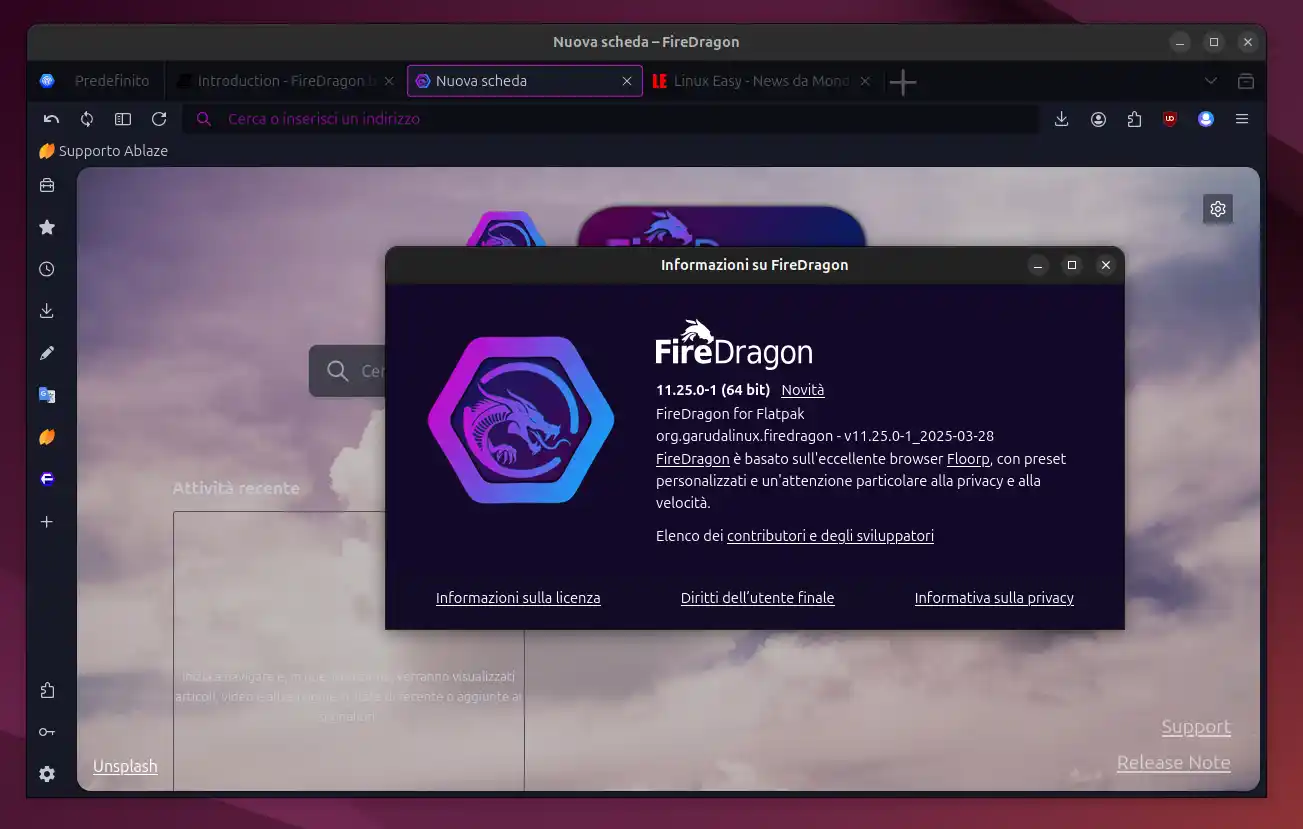1303x829 pixels.
Task: Open the notes pencil panel in sidebar
Action: 46,353
